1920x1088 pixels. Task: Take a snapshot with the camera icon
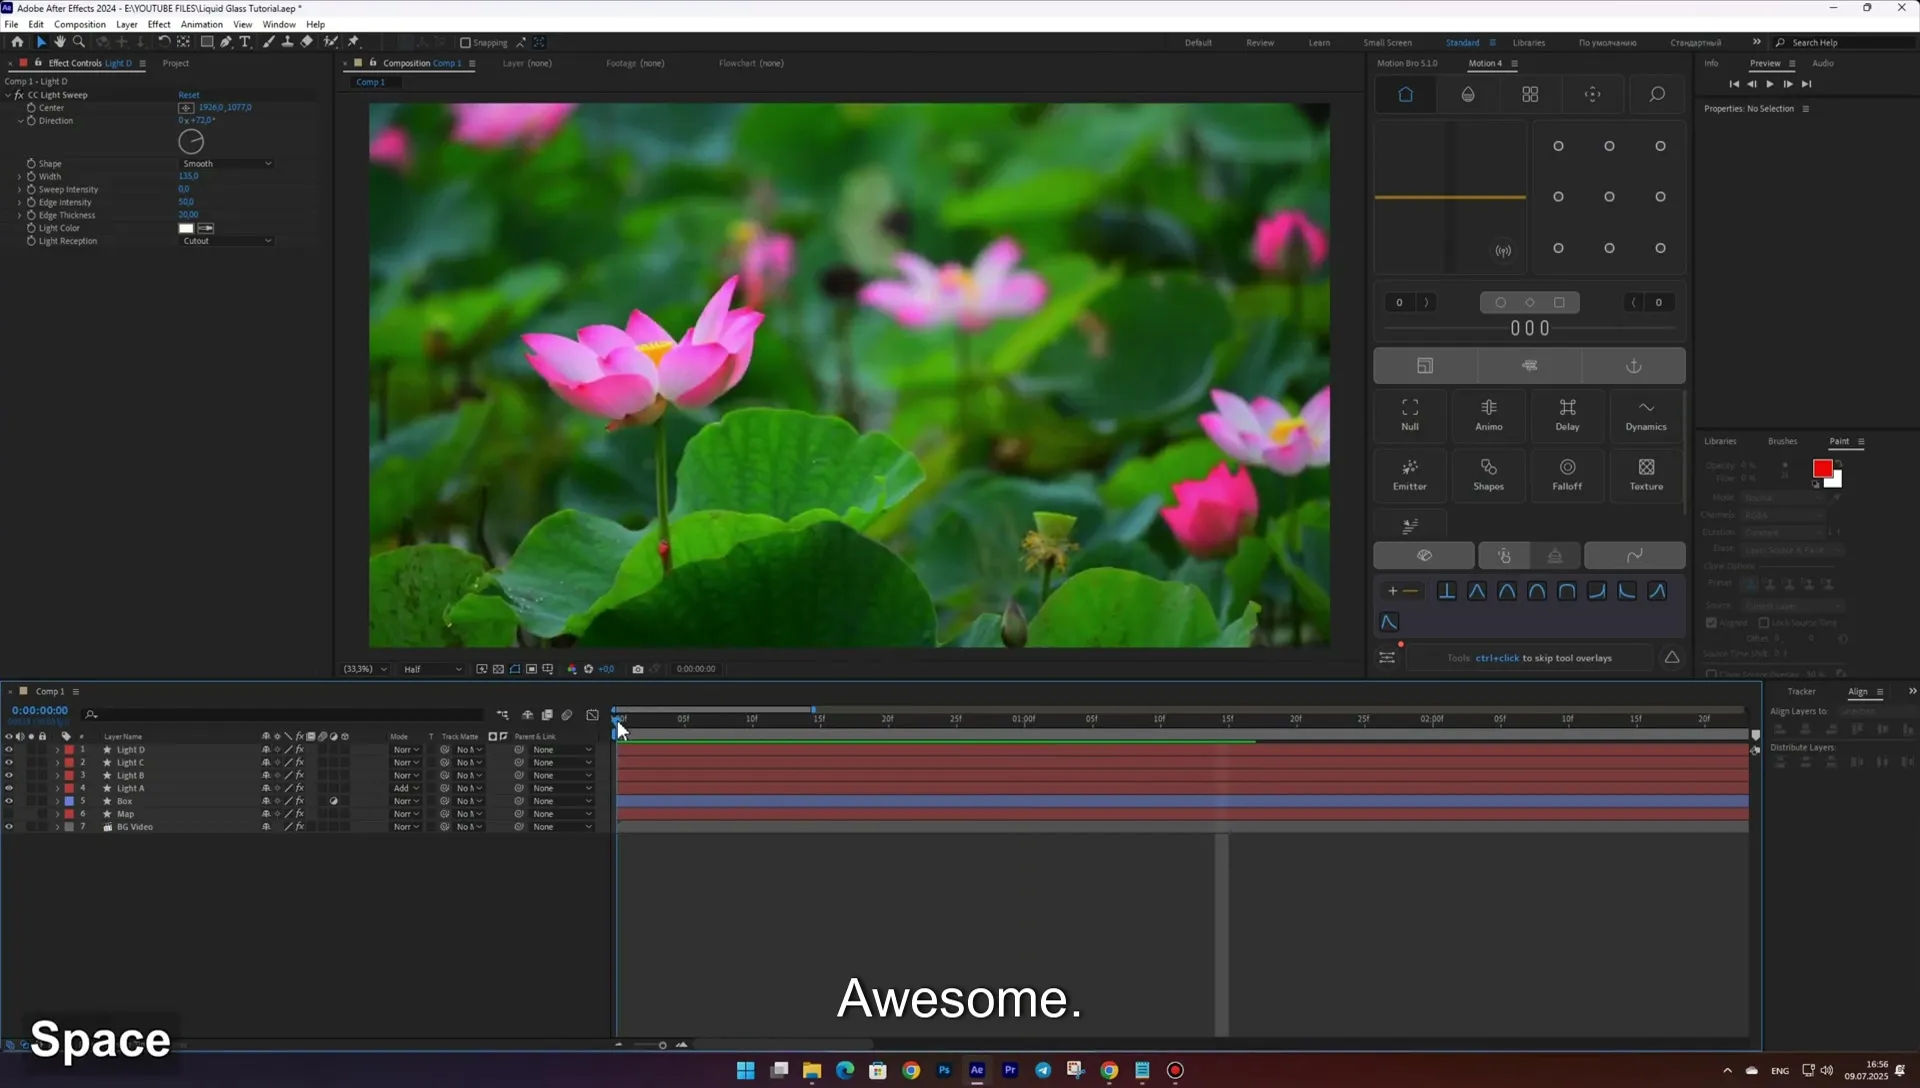click(638, 669)
